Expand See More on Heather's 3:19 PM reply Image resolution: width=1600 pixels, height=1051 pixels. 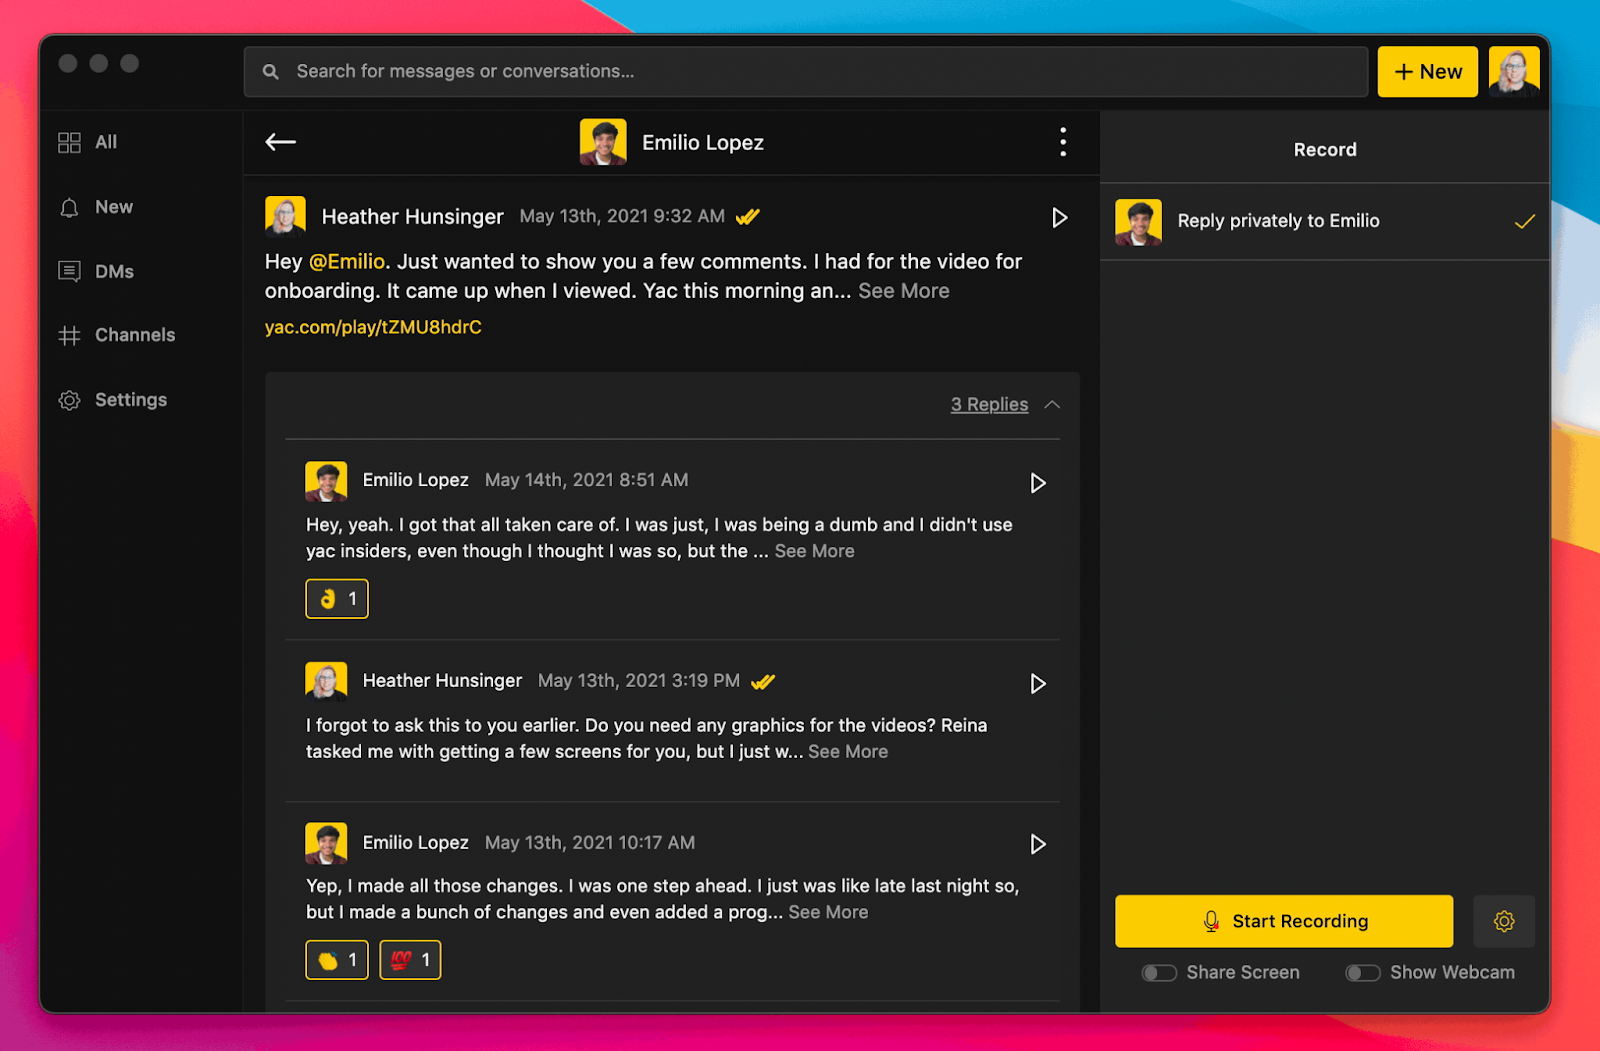tap(848, 751)
